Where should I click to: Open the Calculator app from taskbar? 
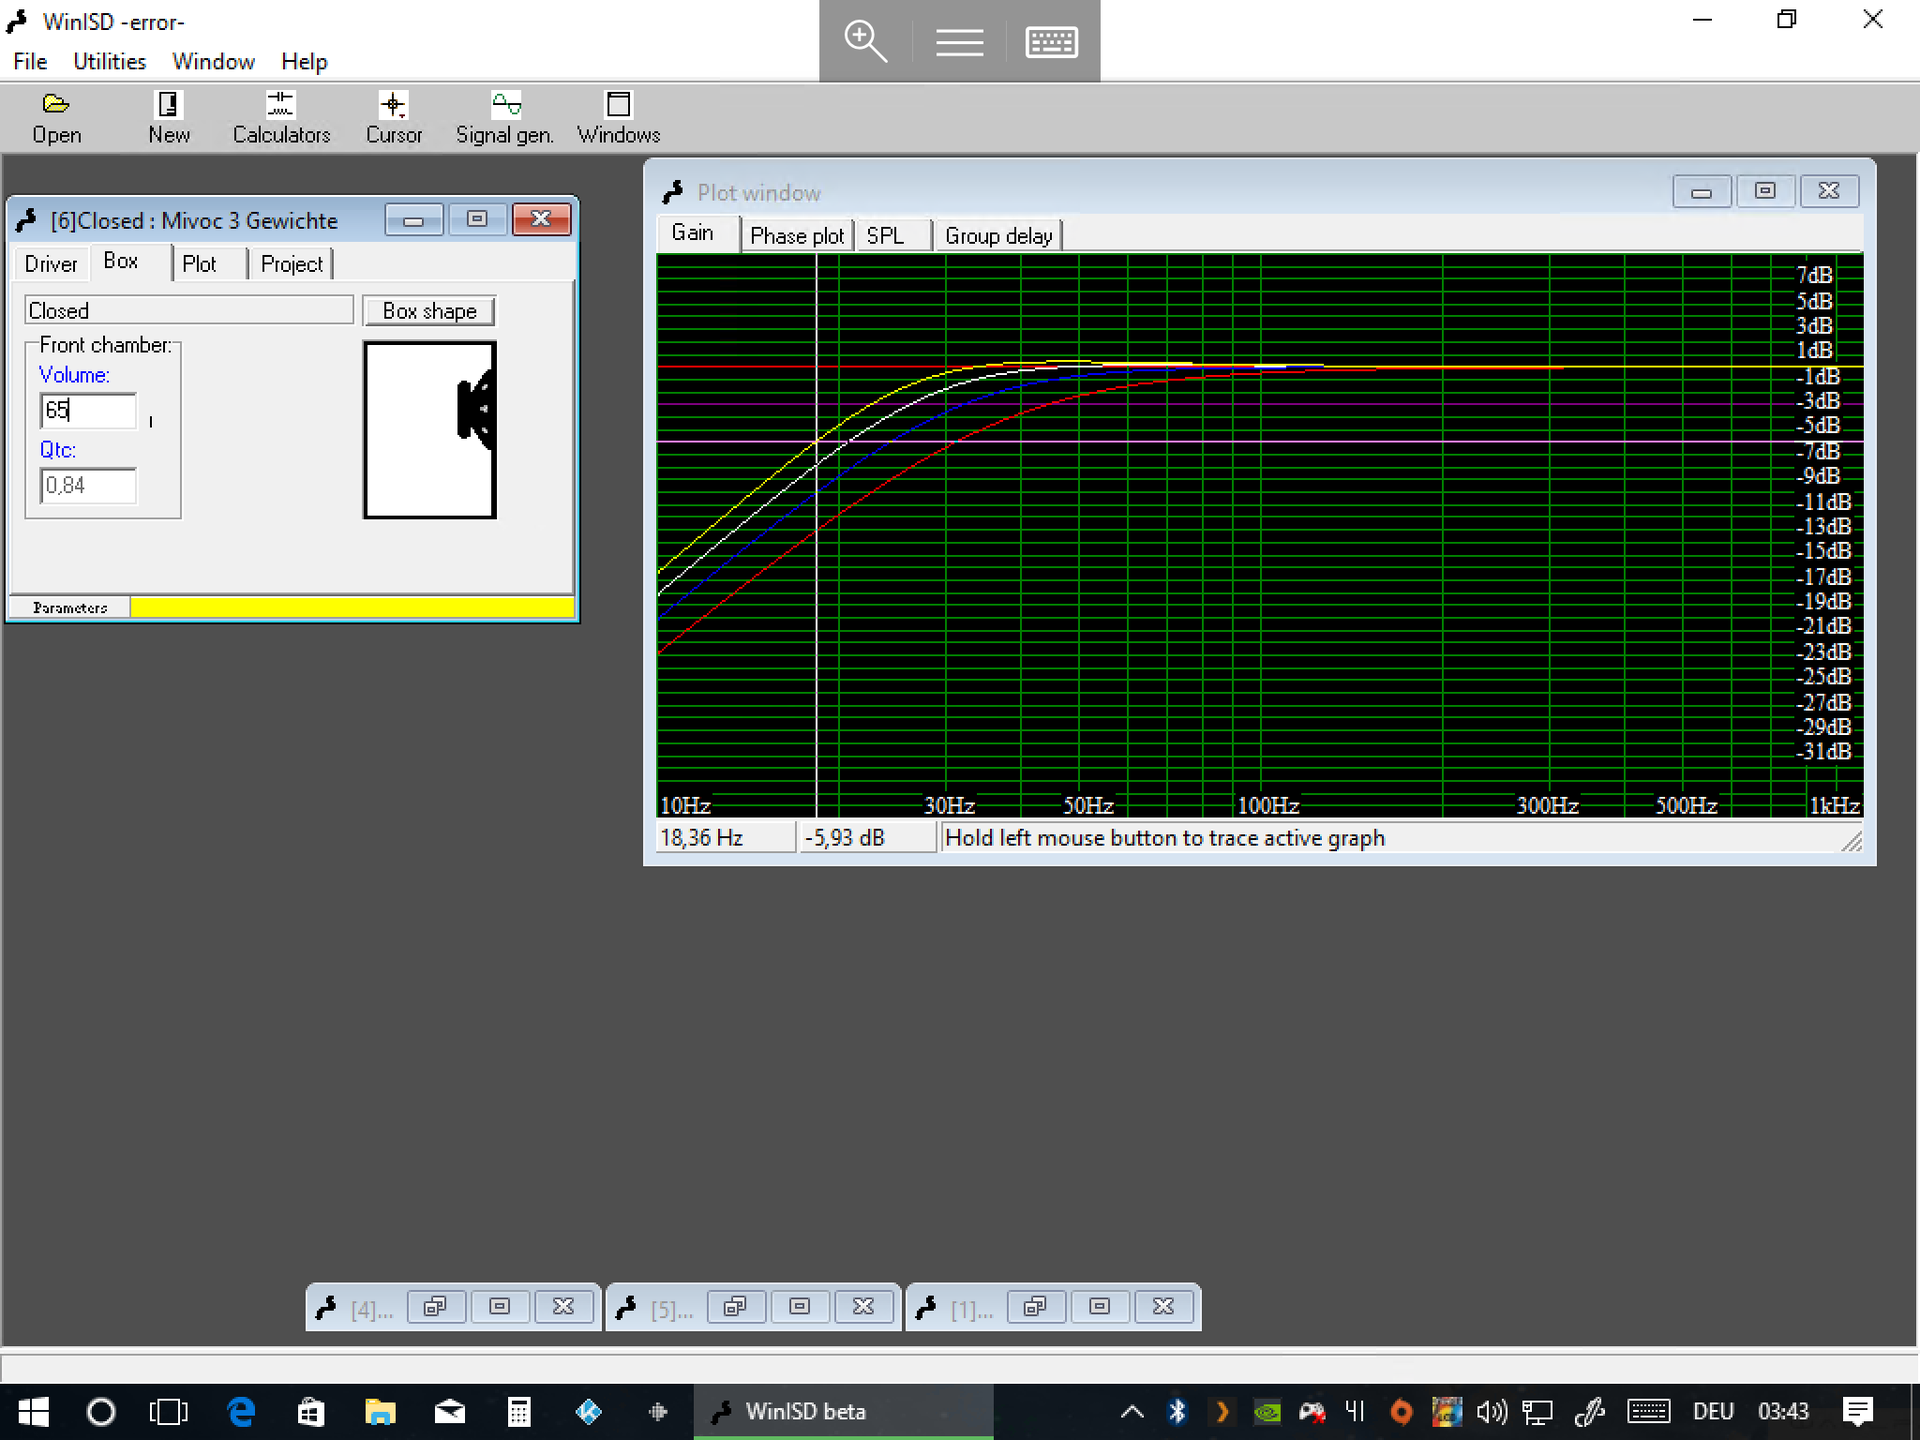coord(519,1412)
